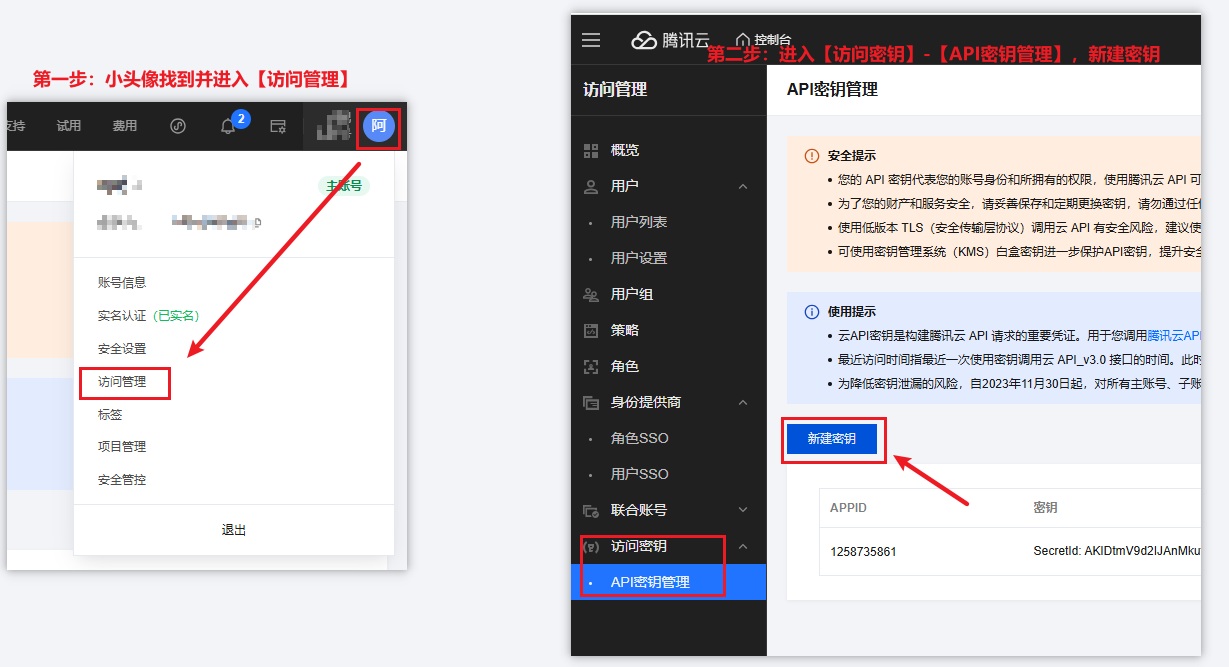This screenshot has height=667, width=1229.
Task: Click the green 主账号 badge
Action: pyautogui.click(x=344, y=186)
